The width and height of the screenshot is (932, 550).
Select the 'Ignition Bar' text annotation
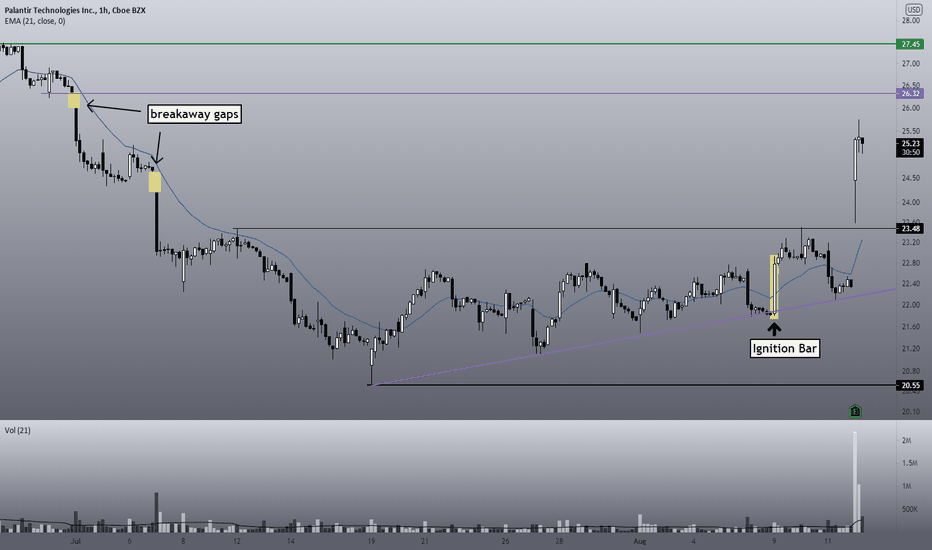785,348
